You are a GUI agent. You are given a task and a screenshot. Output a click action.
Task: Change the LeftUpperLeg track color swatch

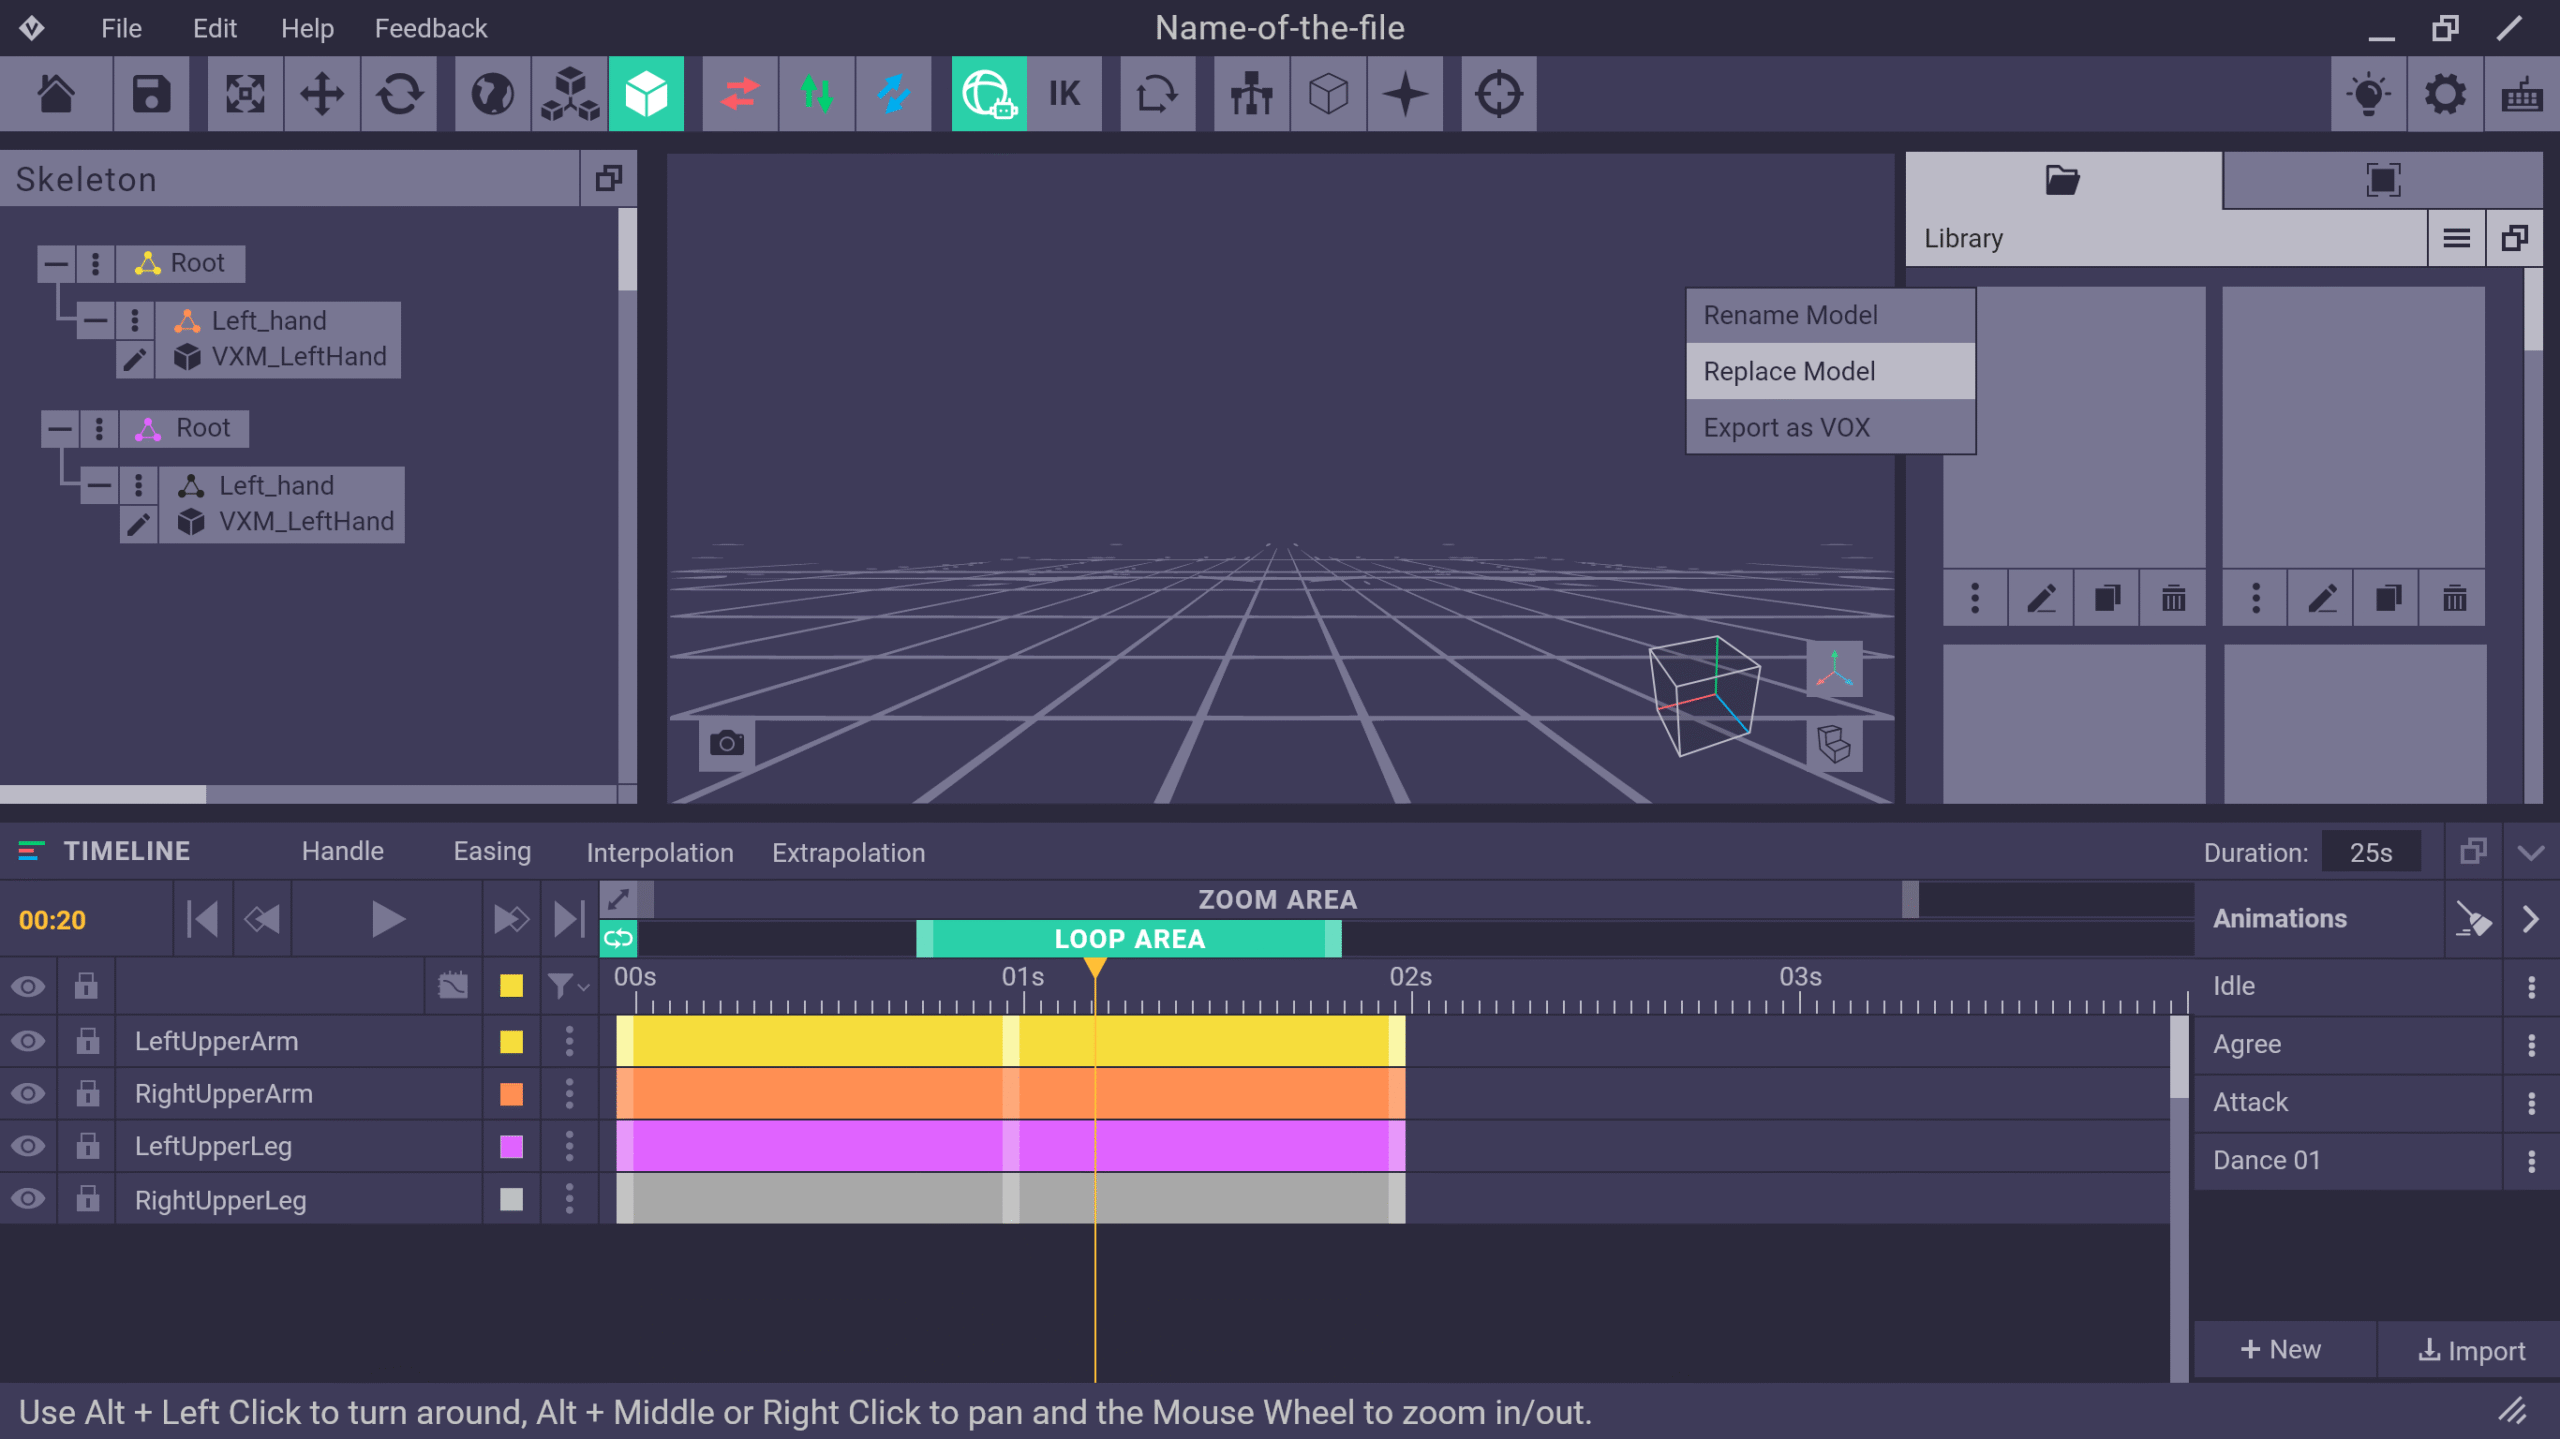click(511, 1146)
